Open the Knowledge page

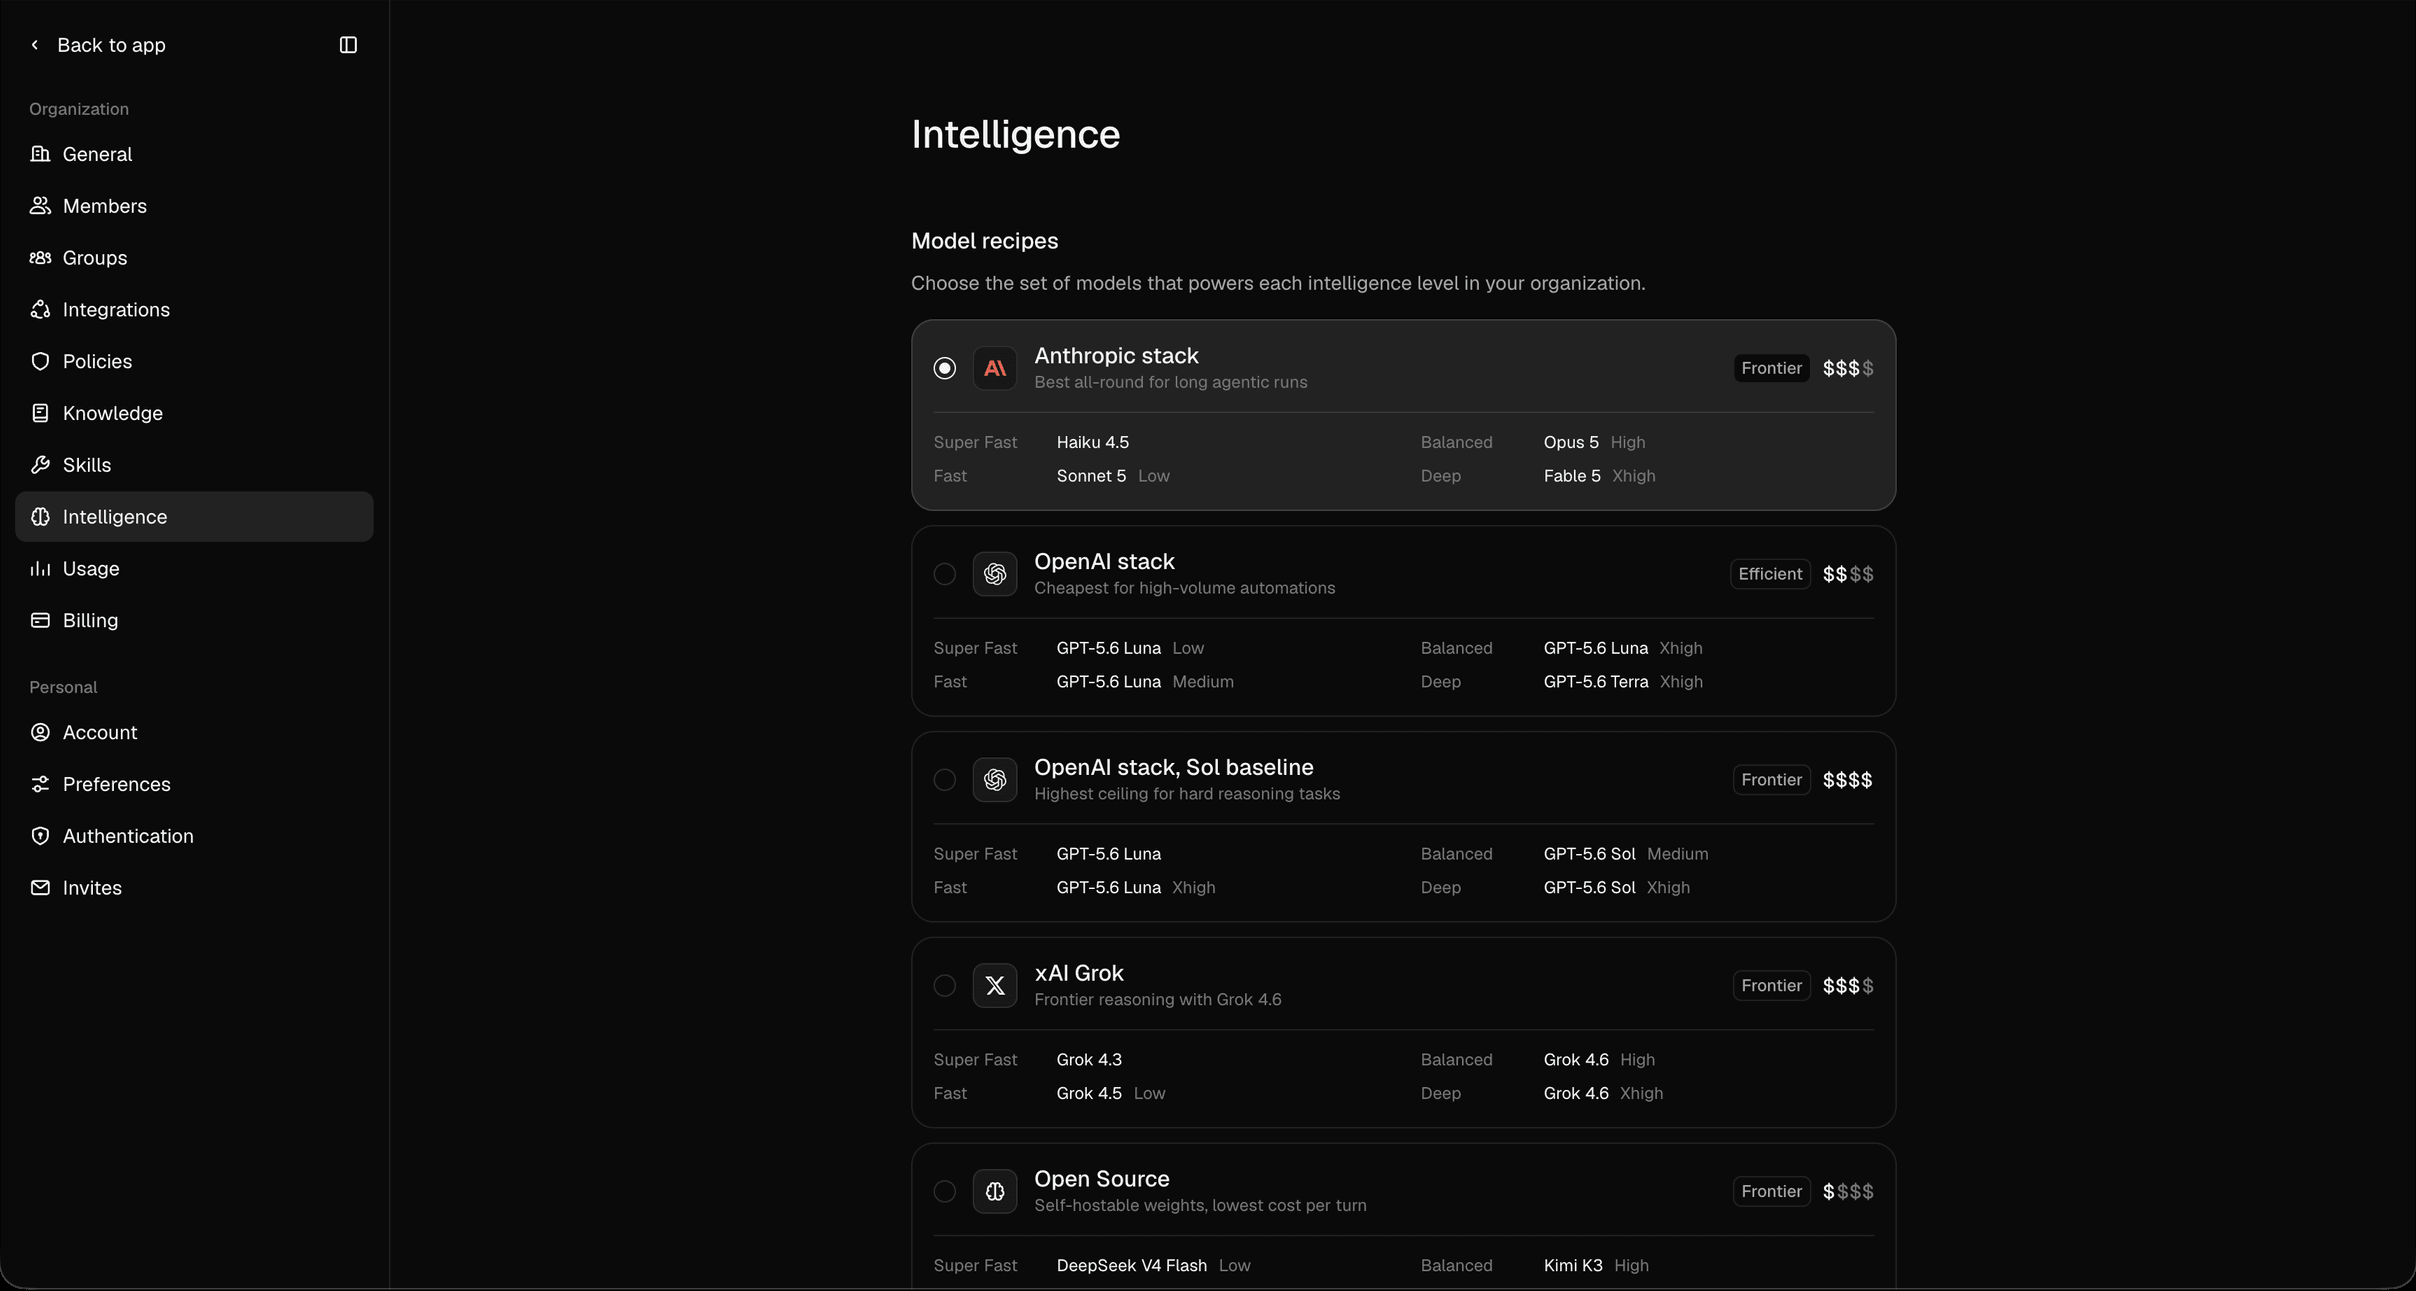click(x=194, y=413)
